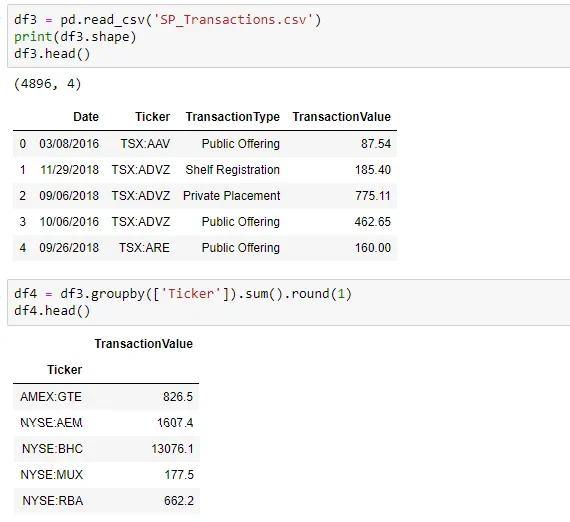Click the 'TSX:ADVZ' cell in the Private Placement row
Viewport: 570px width, 522px height.
click(x=141, y=196)
